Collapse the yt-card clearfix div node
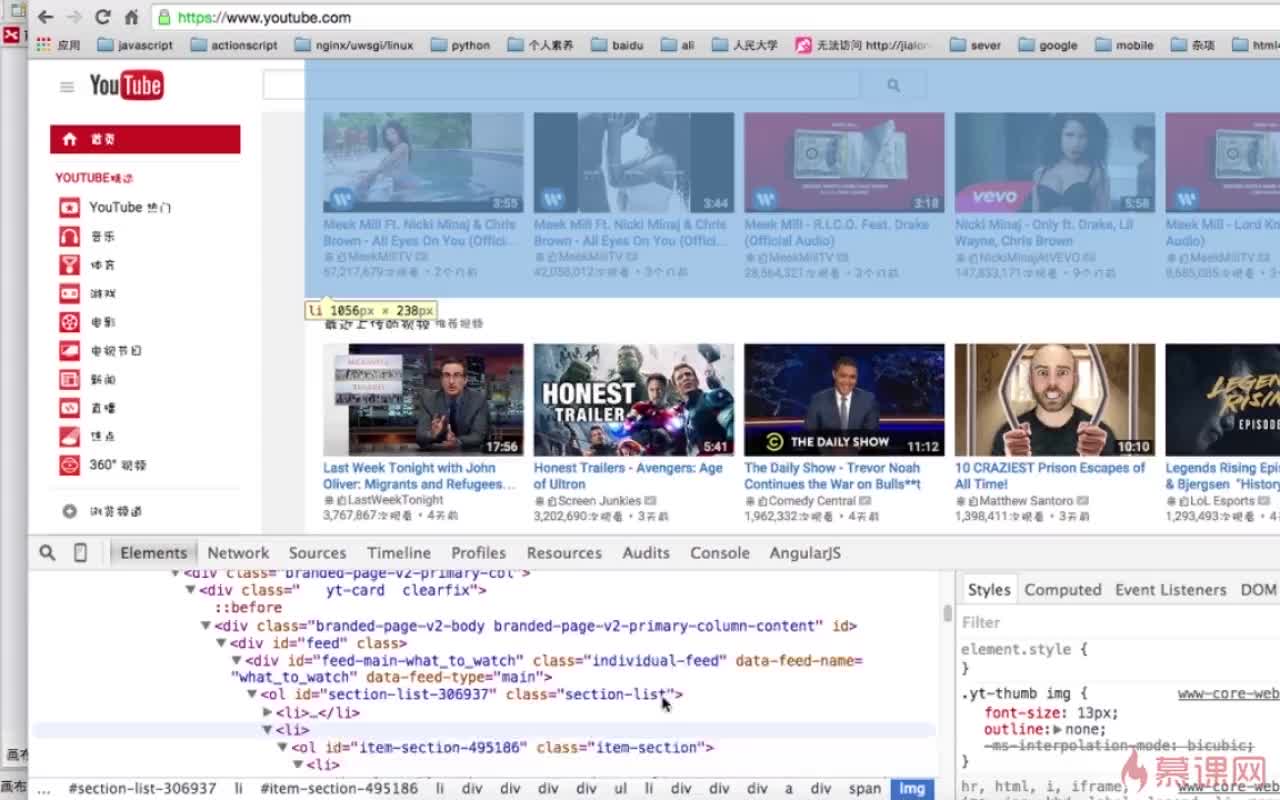This screenshot has width=1280, height=800. 191,590
